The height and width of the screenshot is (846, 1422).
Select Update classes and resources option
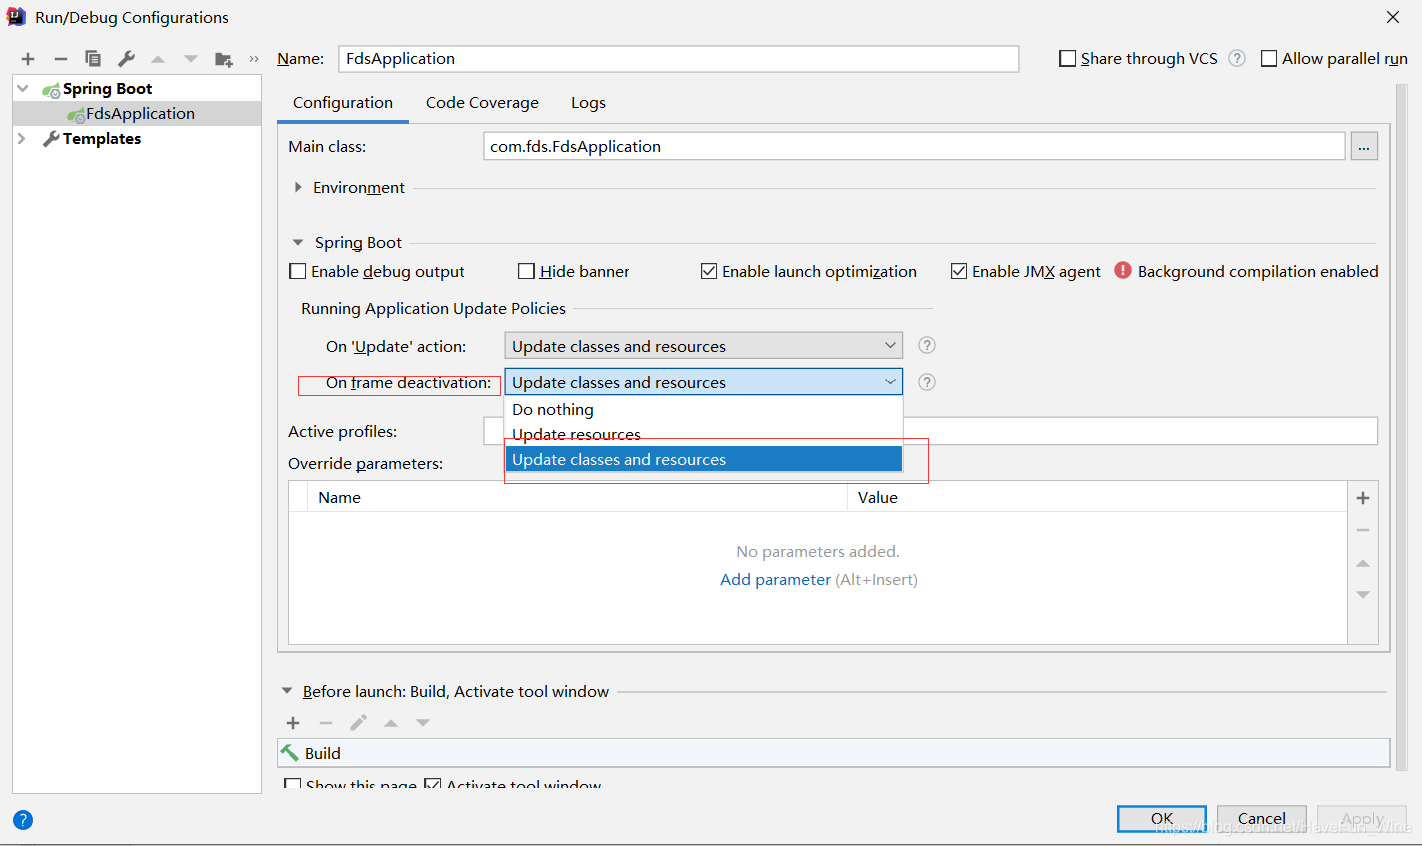pyautogui.click(x=704, y=459)
